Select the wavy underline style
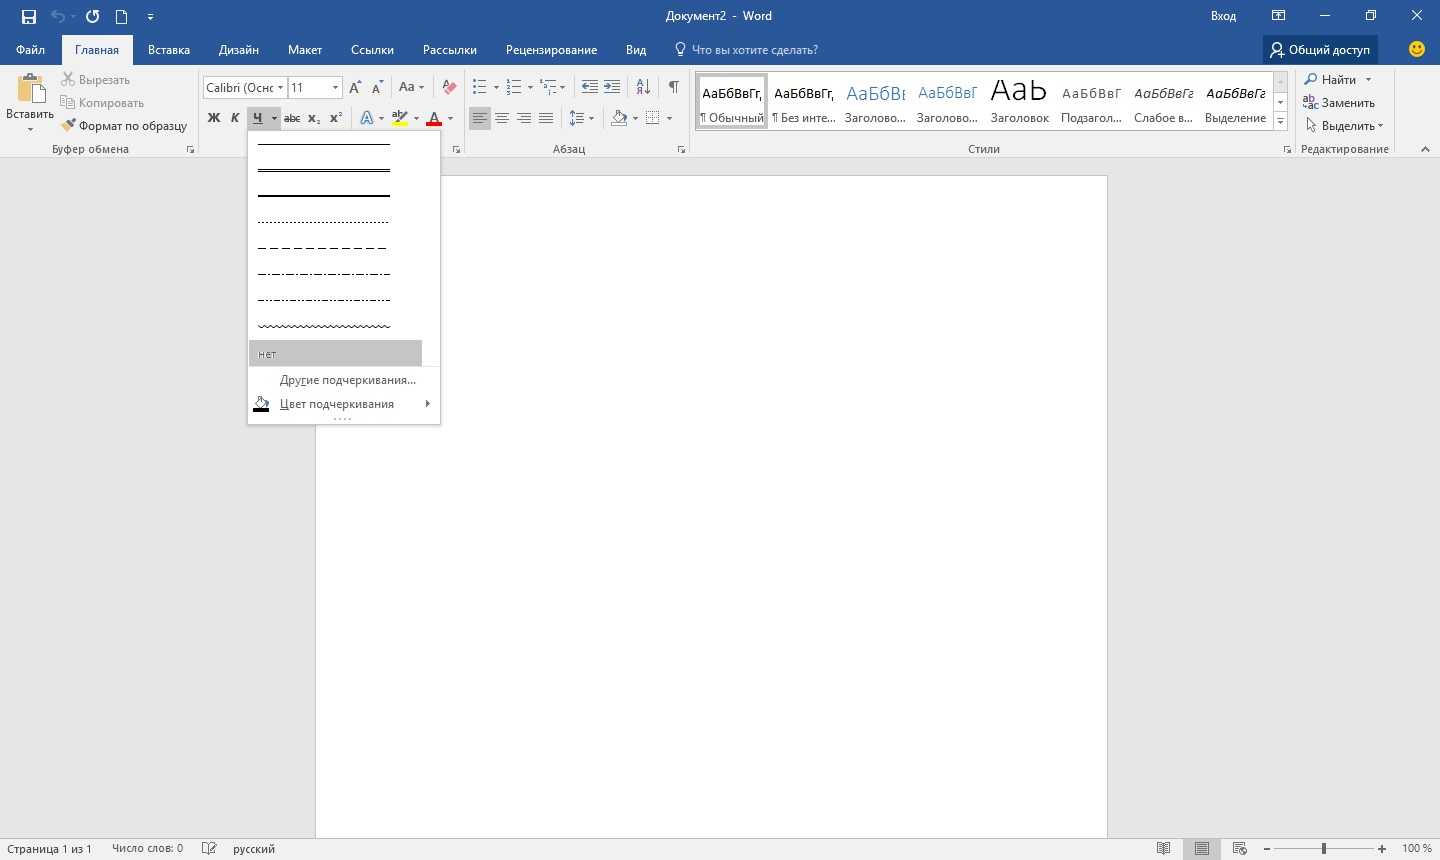The width and height of the screenshot is (1440, 860). click(324, 326)
